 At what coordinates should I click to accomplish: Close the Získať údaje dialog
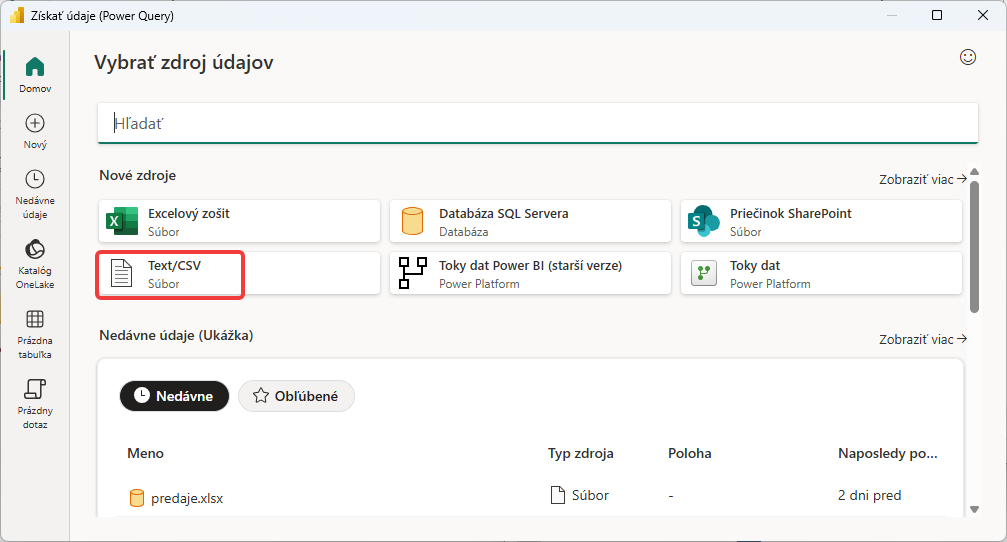click(983, 15)
